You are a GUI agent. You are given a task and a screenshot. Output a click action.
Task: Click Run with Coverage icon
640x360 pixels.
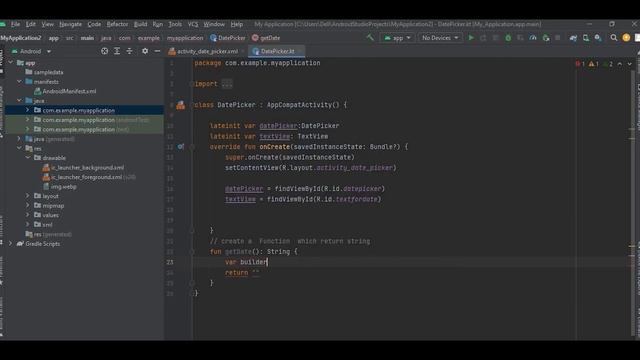click(x=520, y=38)
